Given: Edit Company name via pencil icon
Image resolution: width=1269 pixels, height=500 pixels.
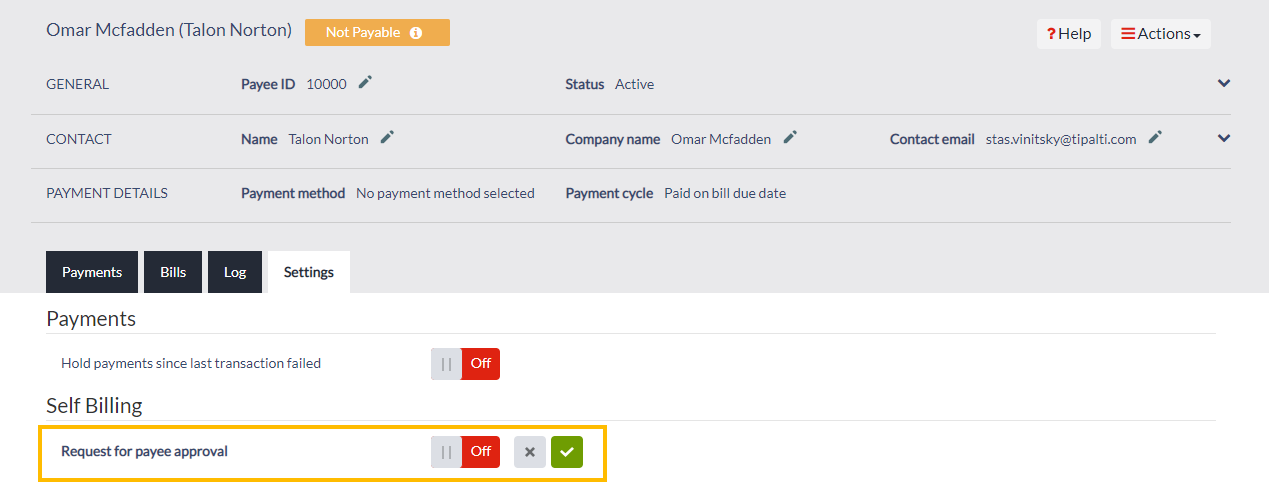Looking at the screenshot, I should 790,138.
